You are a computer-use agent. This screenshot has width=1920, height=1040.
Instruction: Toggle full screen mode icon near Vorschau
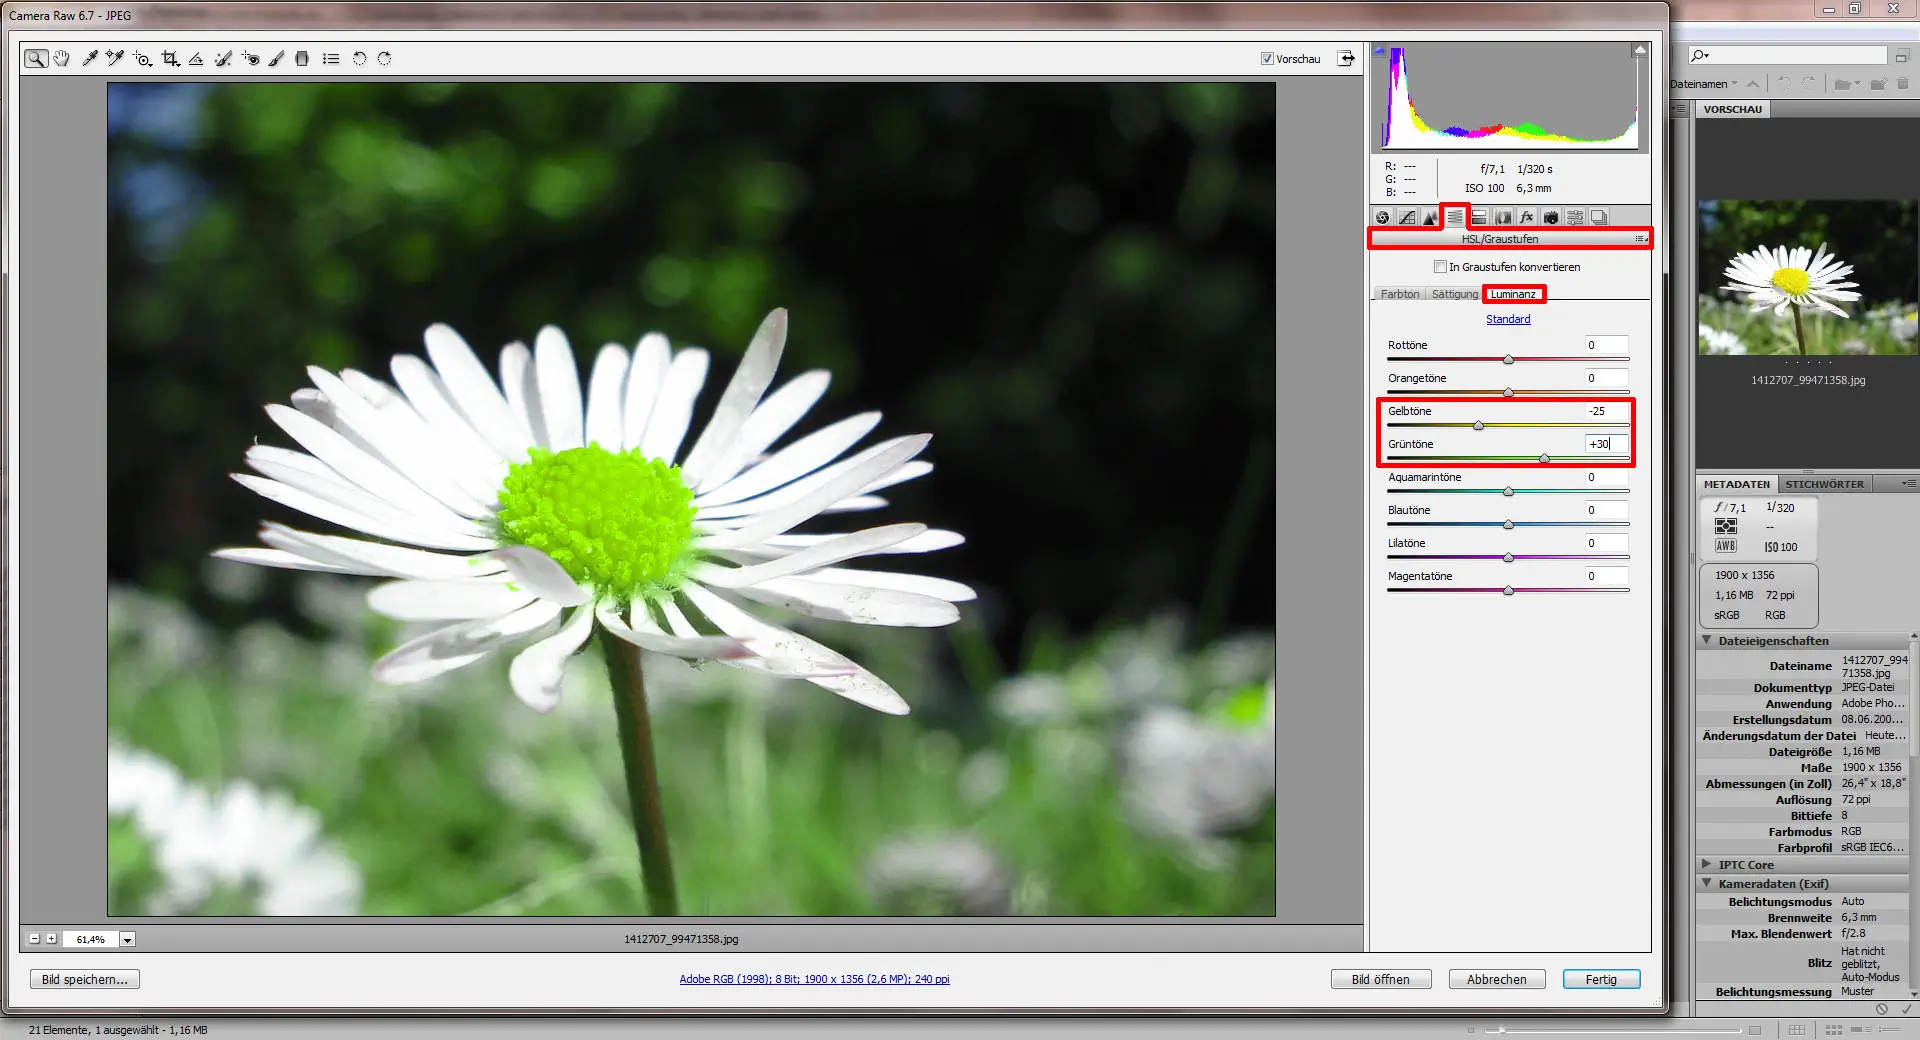click(x=1347, y=58)
